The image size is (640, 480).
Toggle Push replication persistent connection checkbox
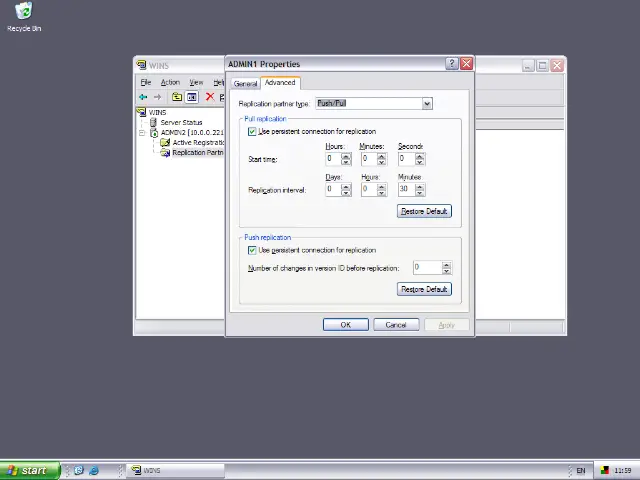(x=252, y=250)
